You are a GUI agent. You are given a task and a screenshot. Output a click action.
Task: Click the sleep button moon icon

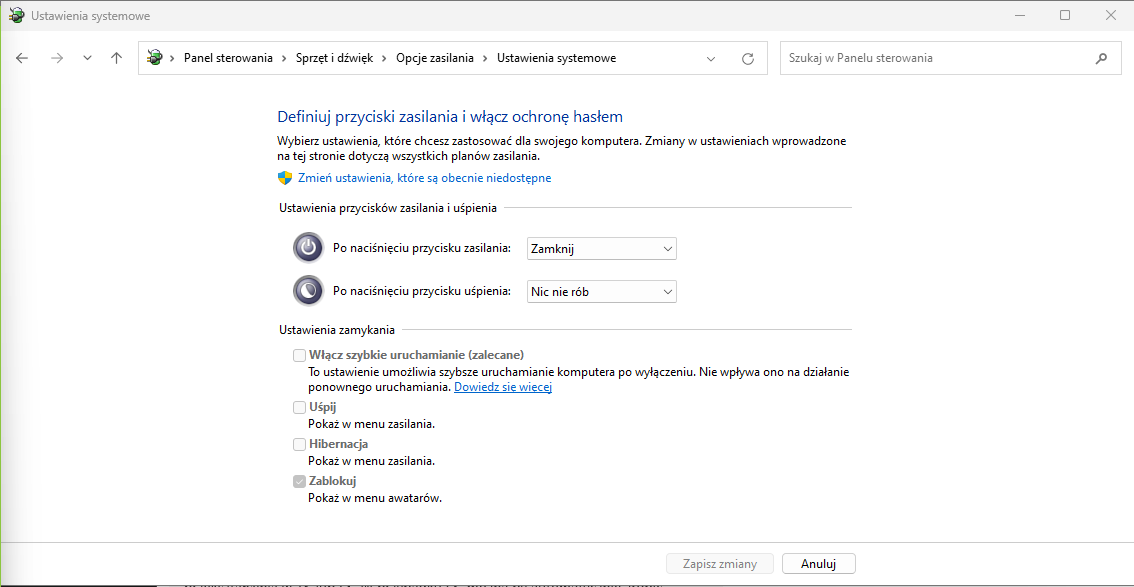(308, 291)
